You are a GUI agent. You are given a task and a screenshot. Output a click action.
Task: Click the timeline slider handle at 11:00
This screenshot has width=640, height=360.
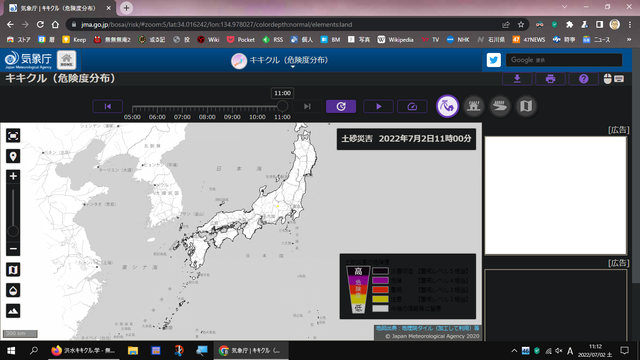282,107
